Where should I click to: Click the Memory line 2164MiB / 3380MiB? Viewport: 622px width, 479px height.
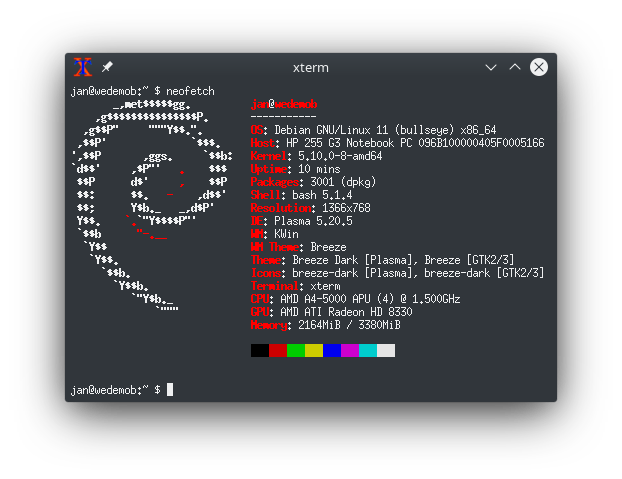click(326, 325)
